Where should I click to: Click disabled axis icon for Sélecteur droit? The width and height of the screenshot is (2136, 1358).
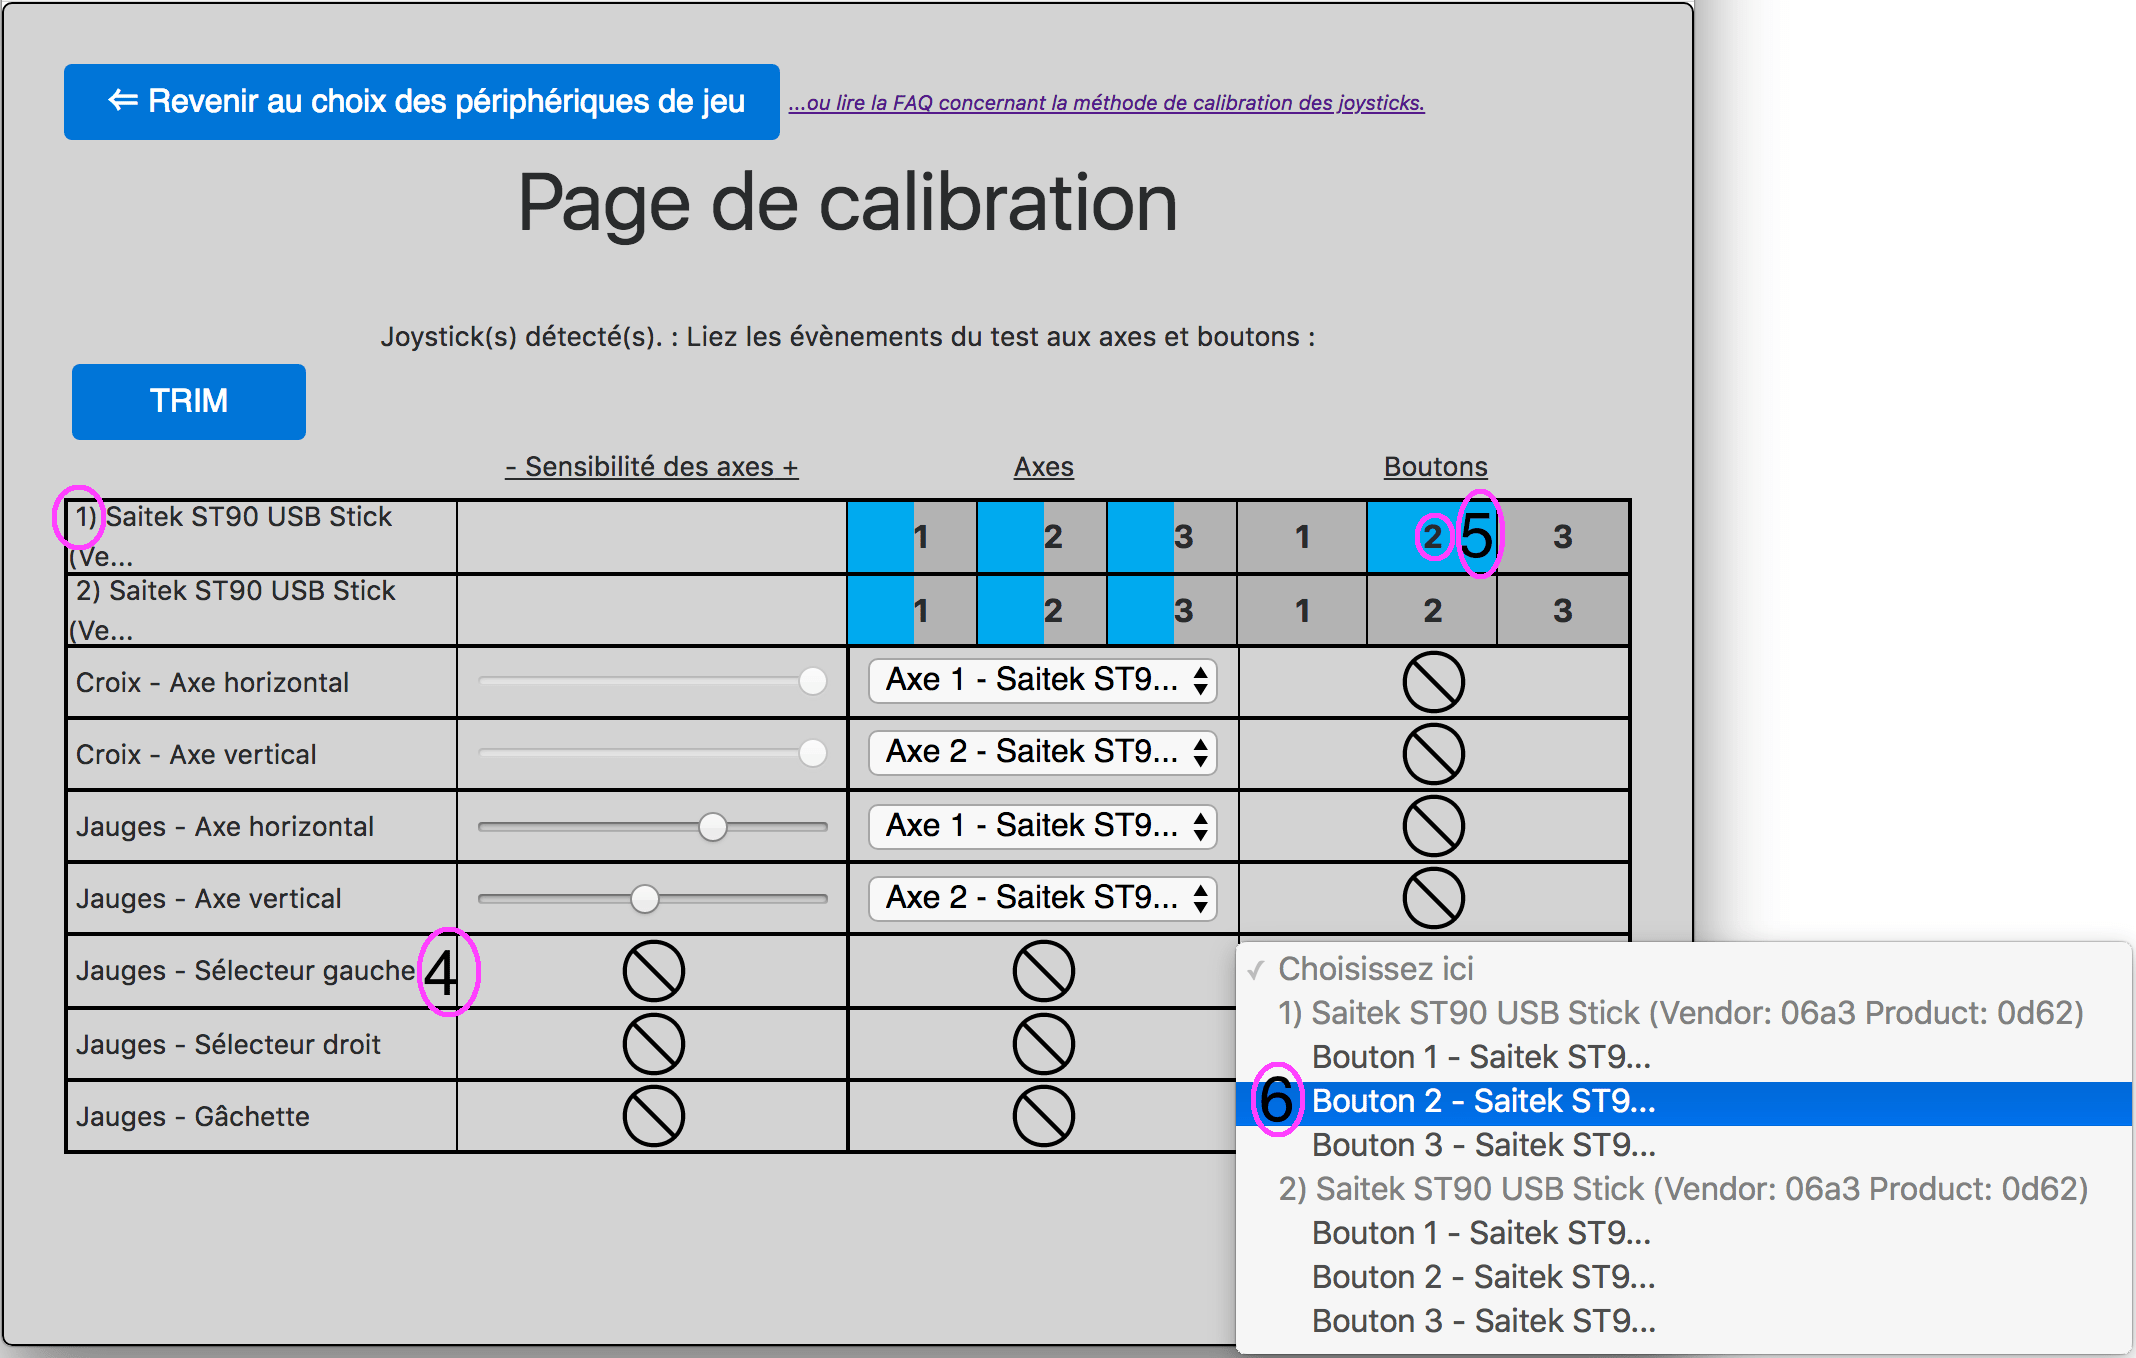point(1044,1044)
